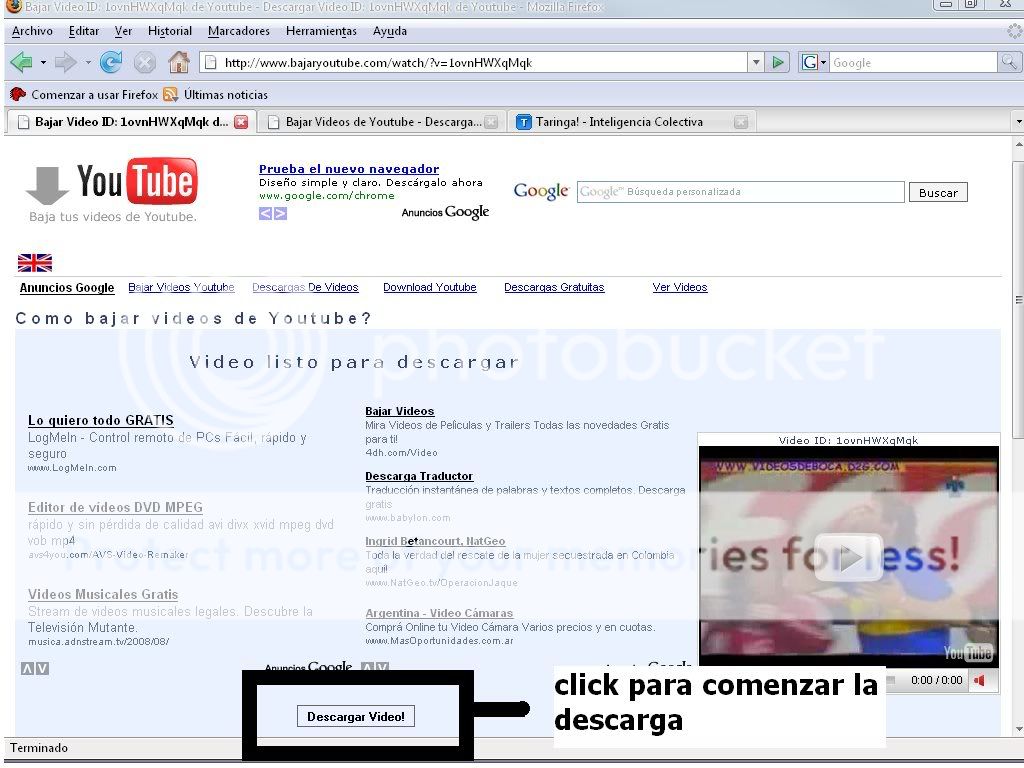Click the green Go arrow beside address bar
This screenshot has width=1024, height=768.
(x=778, y=63)
